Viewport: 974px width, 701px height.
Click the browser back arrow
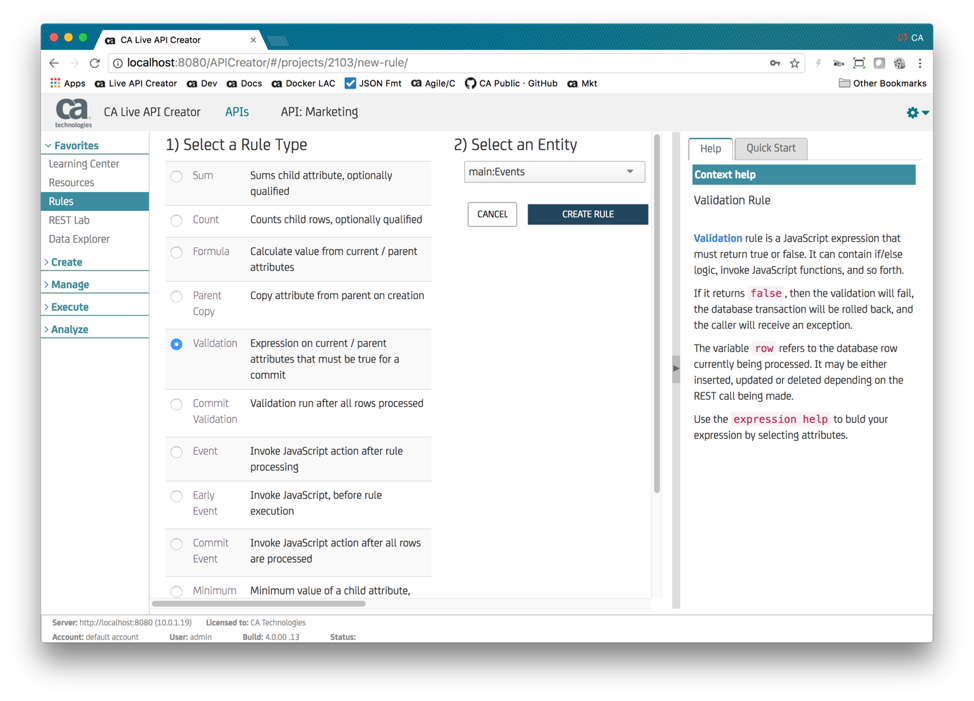pyautogui.click(x=54, y=63)
